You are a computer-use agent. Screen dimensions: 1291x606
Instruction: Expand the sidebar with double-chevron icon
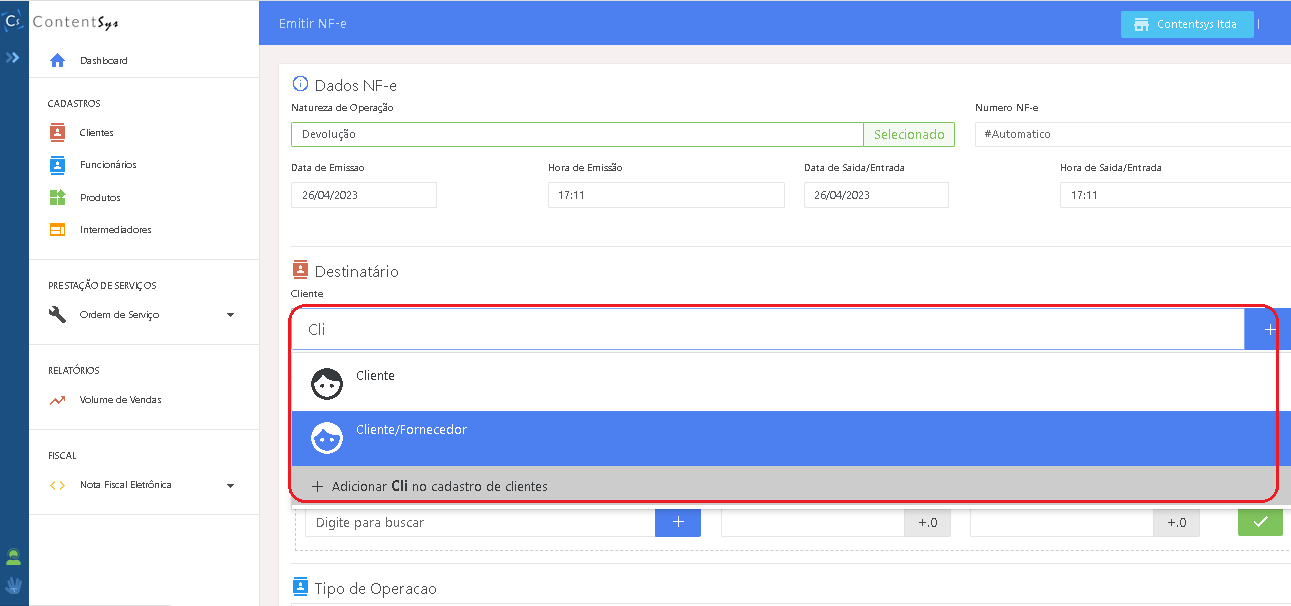click(x=13, y=58)
